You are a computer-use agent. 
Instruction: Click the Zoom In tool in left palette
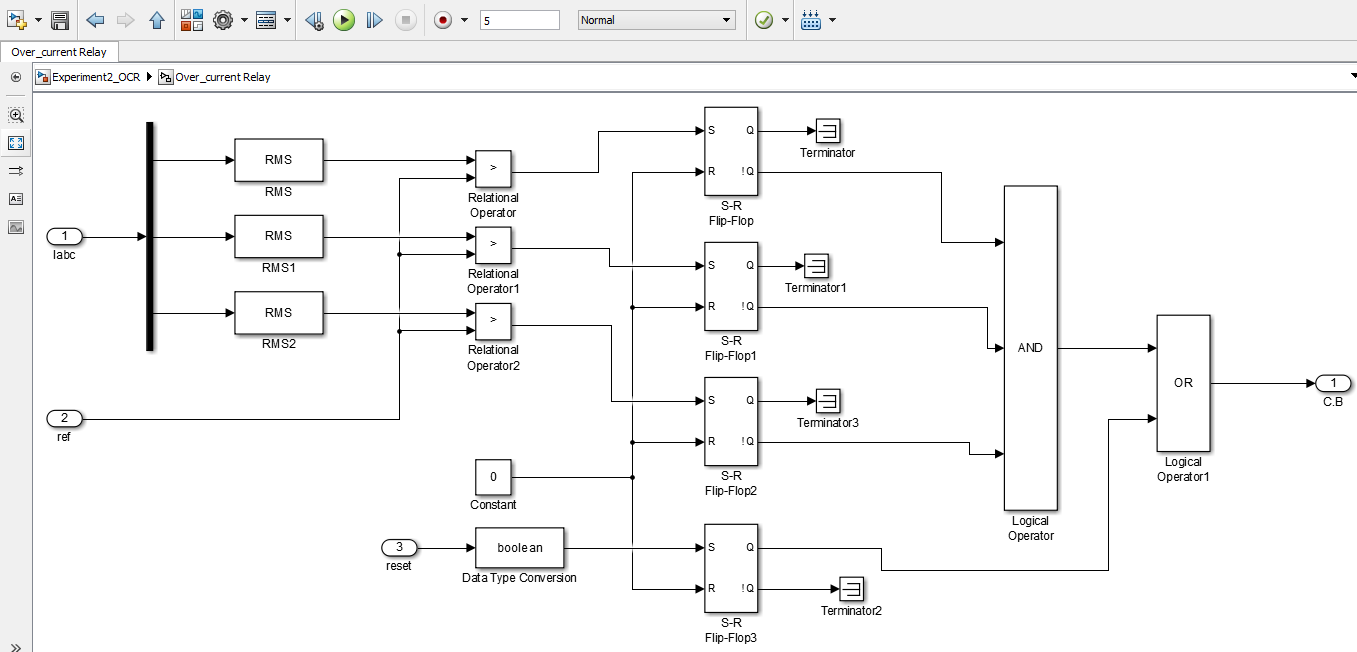click(x=16, y=115)
